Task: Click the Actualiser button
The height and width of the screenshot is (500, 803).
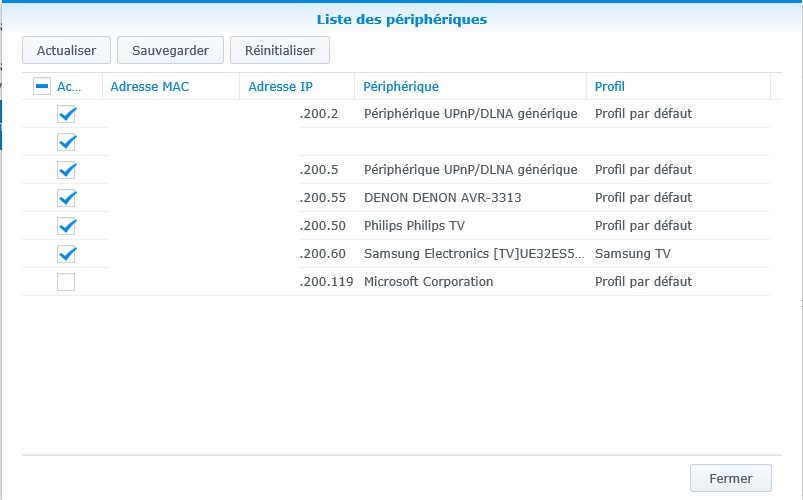Action: [66, 50]
